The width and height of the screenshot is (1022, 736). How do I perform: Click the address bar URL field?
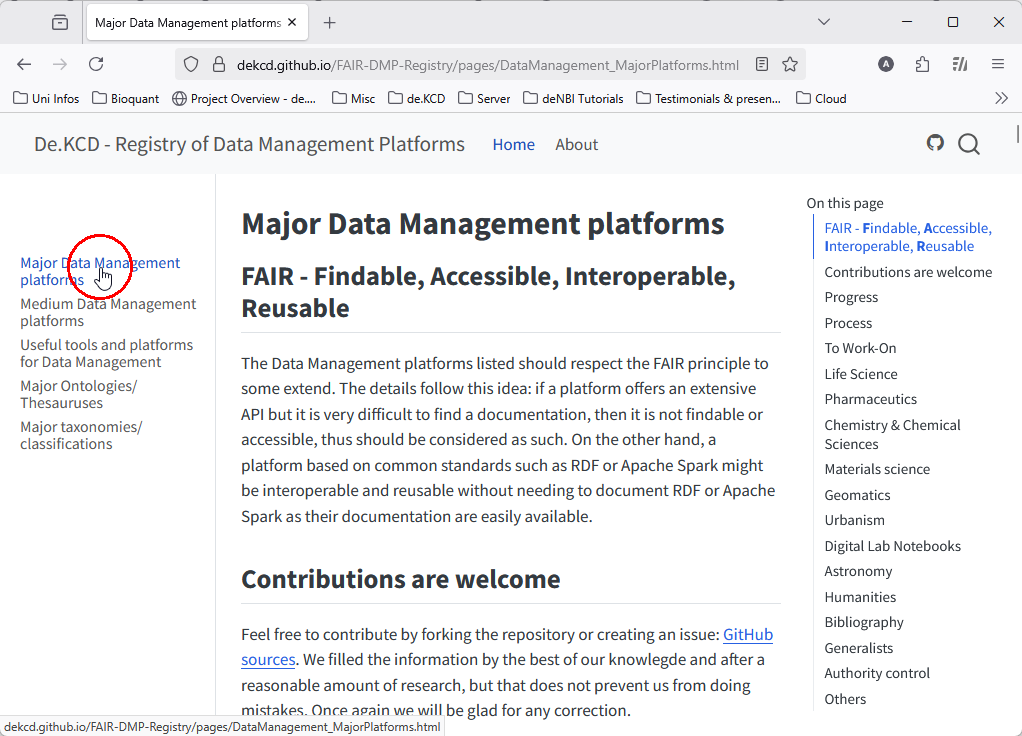(x=487, y=65)
